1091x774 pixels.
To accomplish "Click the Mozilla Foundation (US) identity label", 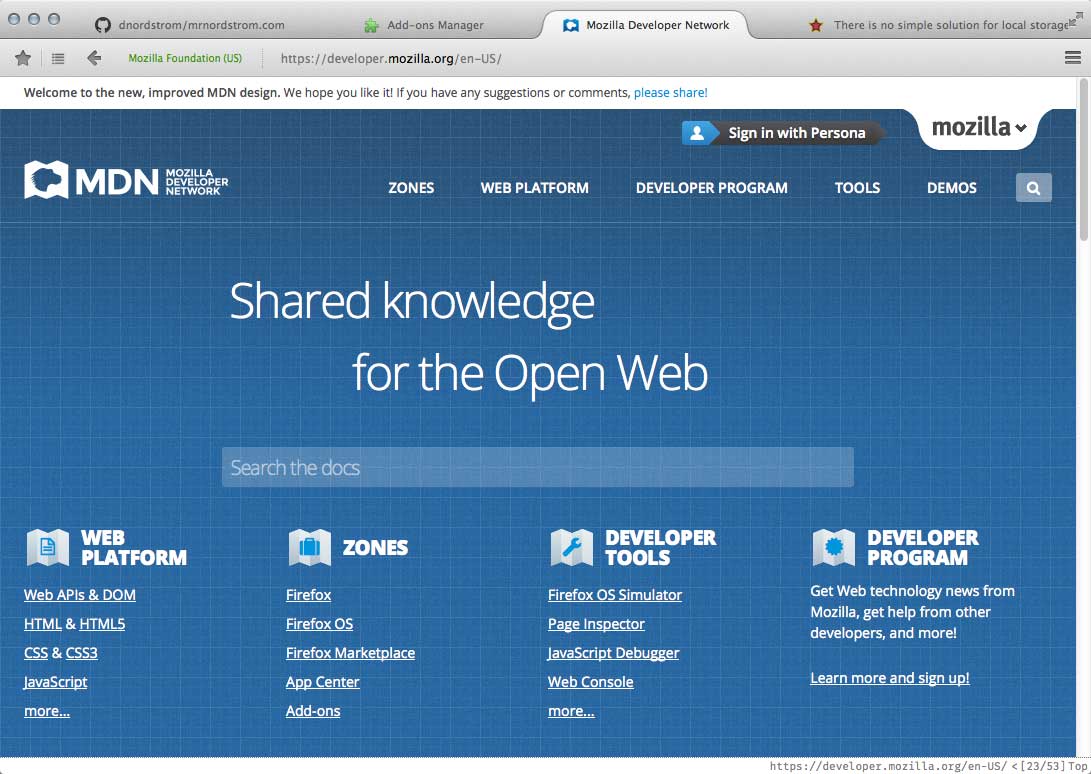I will click(185, 58).
